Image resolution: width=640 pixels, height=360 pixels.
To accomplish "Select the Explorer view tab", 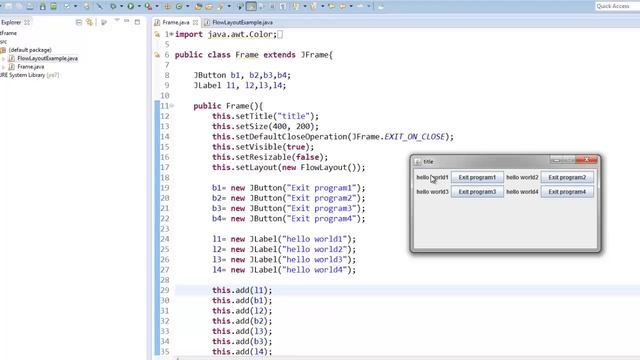I will [x=11, y=22].
